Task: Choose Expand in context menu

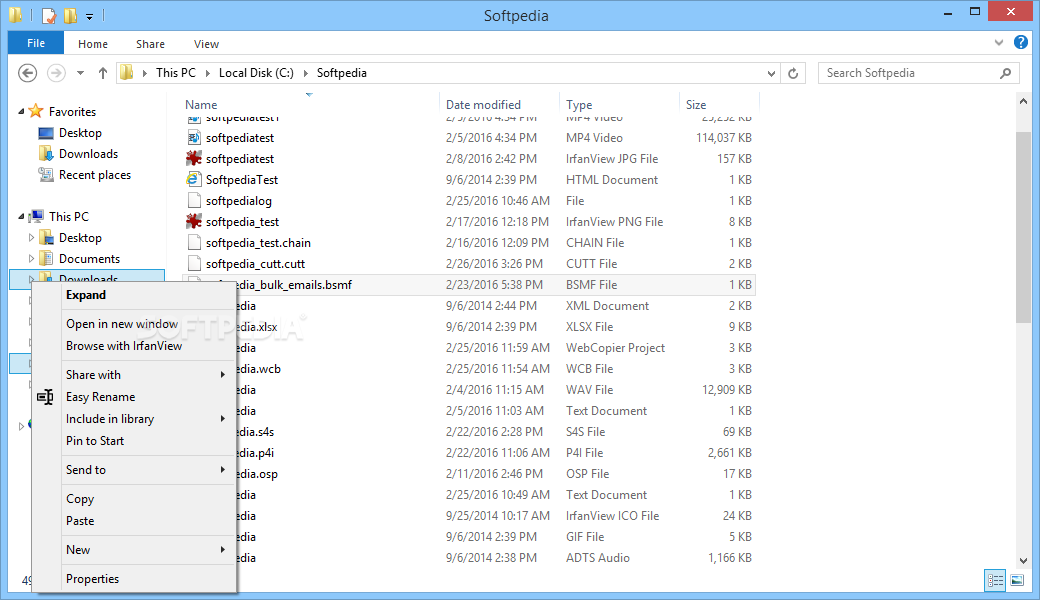Action: (135, 295)
